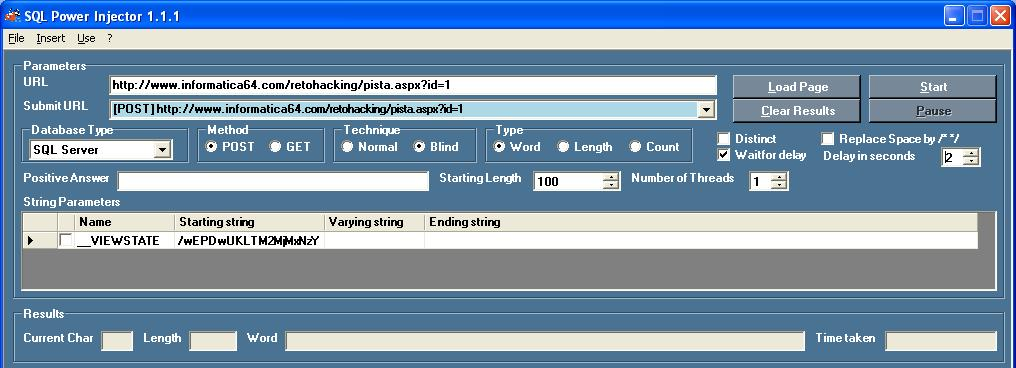Image resolution: width=1016 pixels, height=368 pixels.
Task: Click the Name column header
Action: [x=124, y=222]
